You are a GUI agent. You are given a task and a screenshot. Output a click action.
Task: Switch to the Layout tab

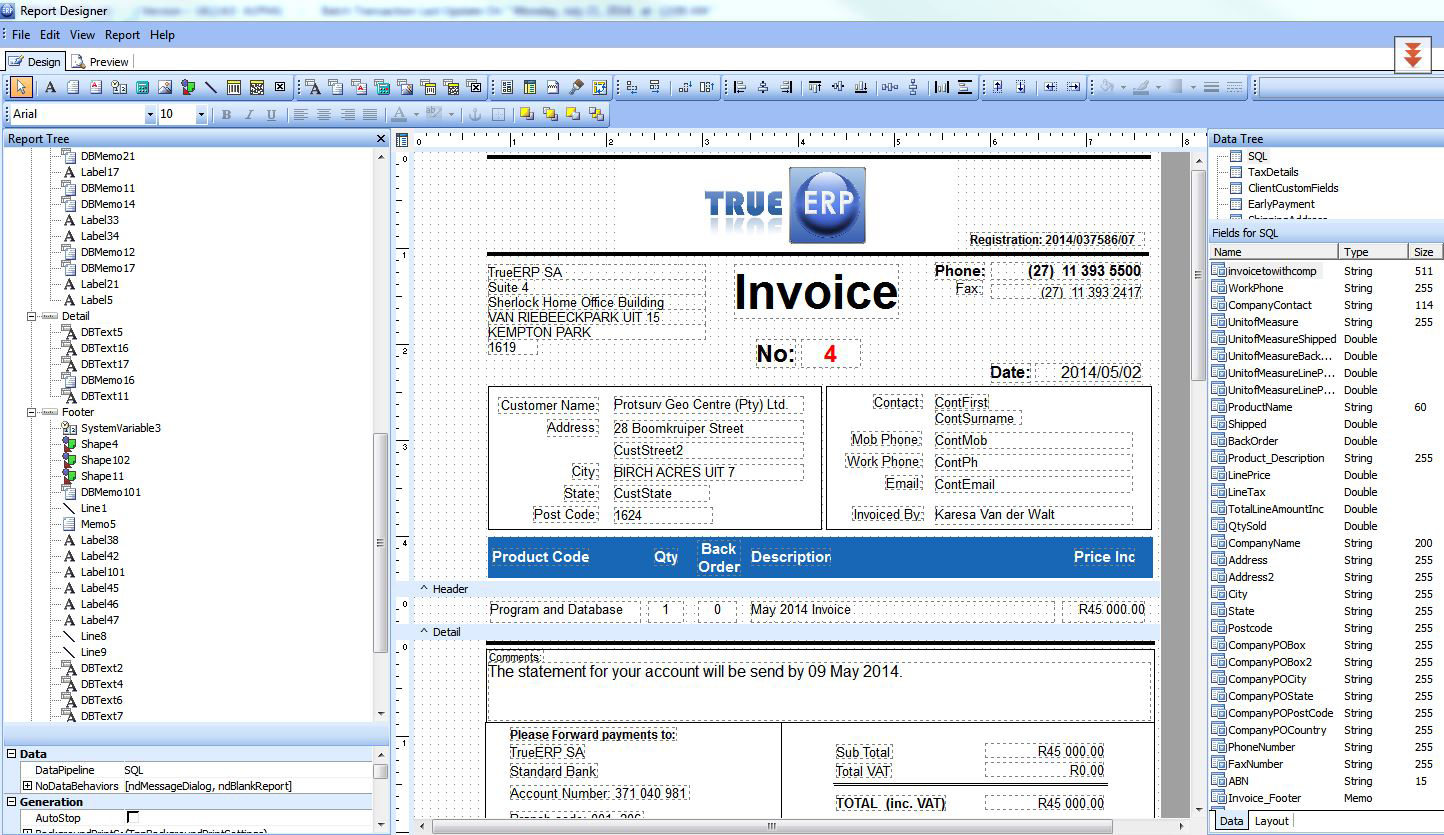point(1271,821)
